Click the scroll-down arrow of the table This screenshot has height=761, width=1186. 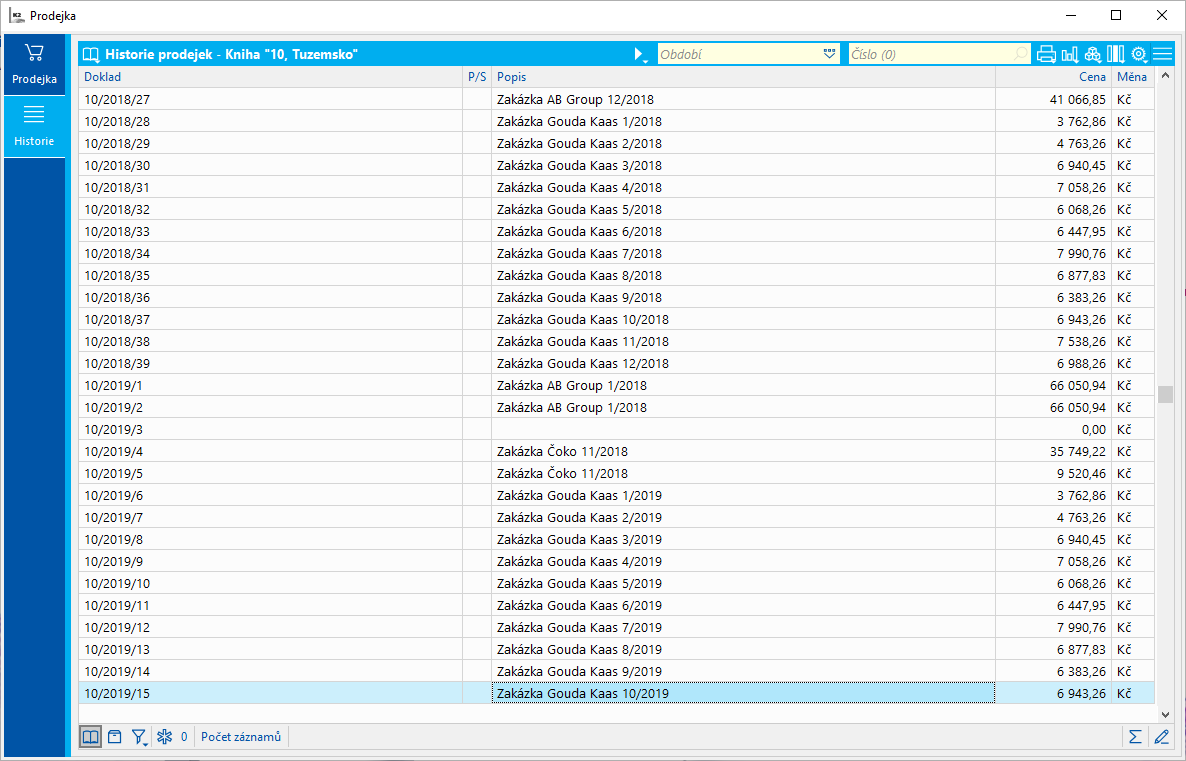[x=1165, y=715]
